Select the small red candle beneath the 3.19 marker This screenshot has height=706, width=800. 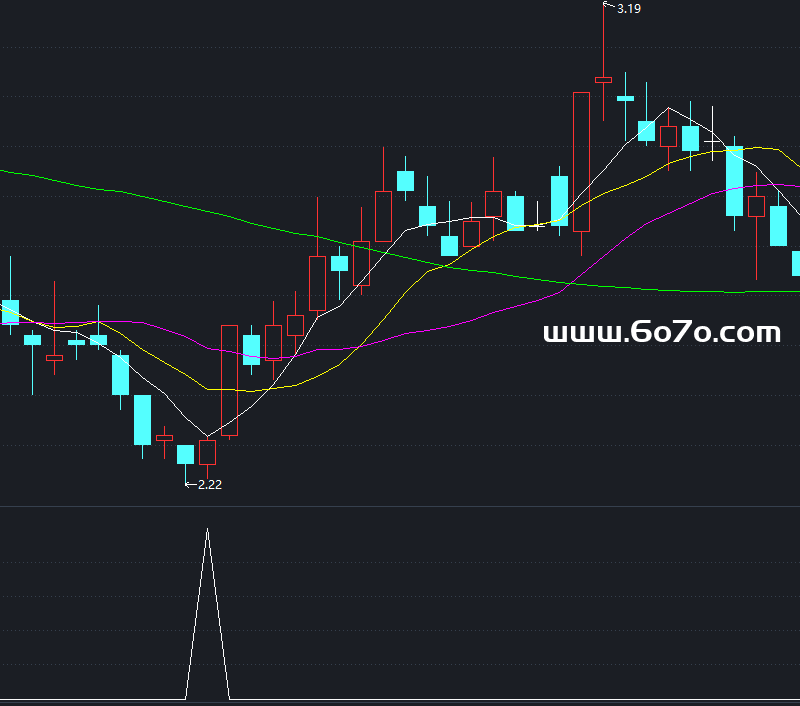click(603, 79)
